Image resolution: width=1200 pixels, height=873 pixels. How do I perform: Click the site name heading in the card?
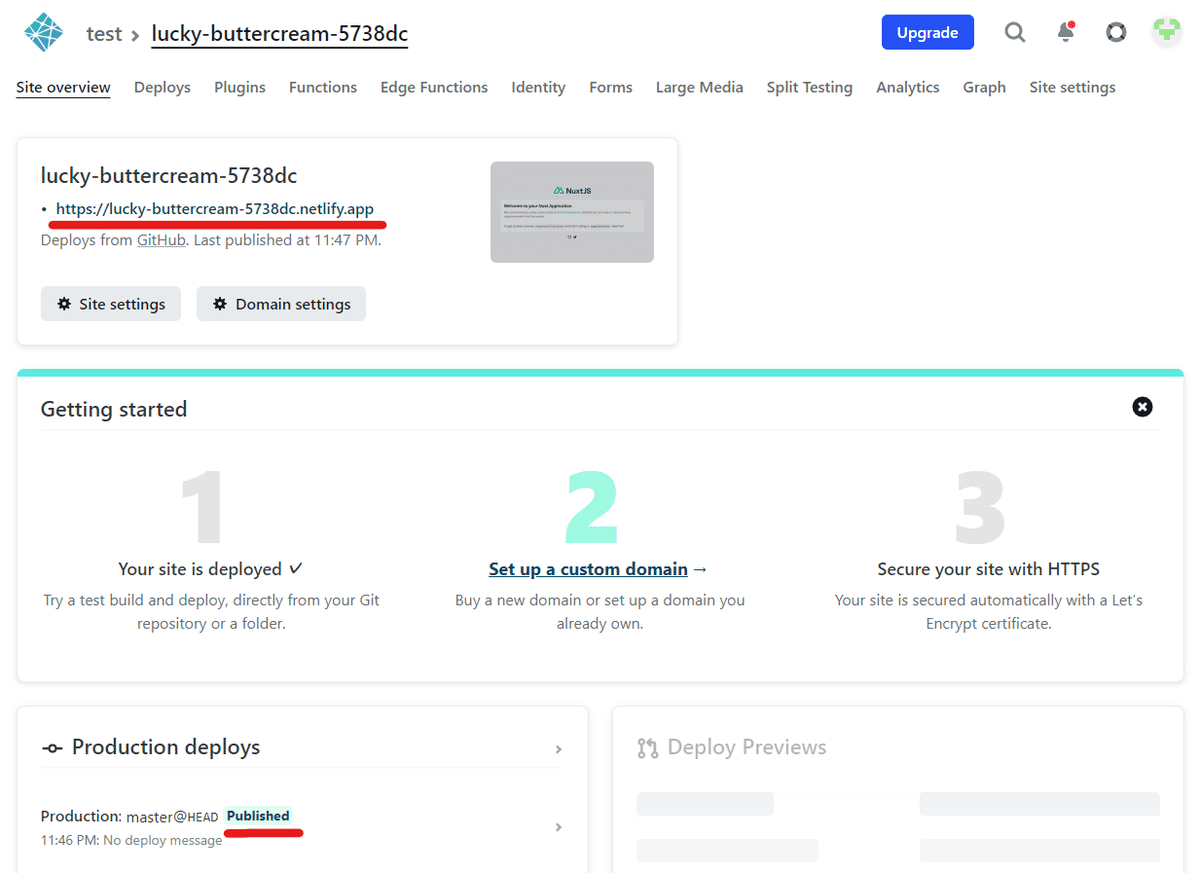(x=169, y=176)
